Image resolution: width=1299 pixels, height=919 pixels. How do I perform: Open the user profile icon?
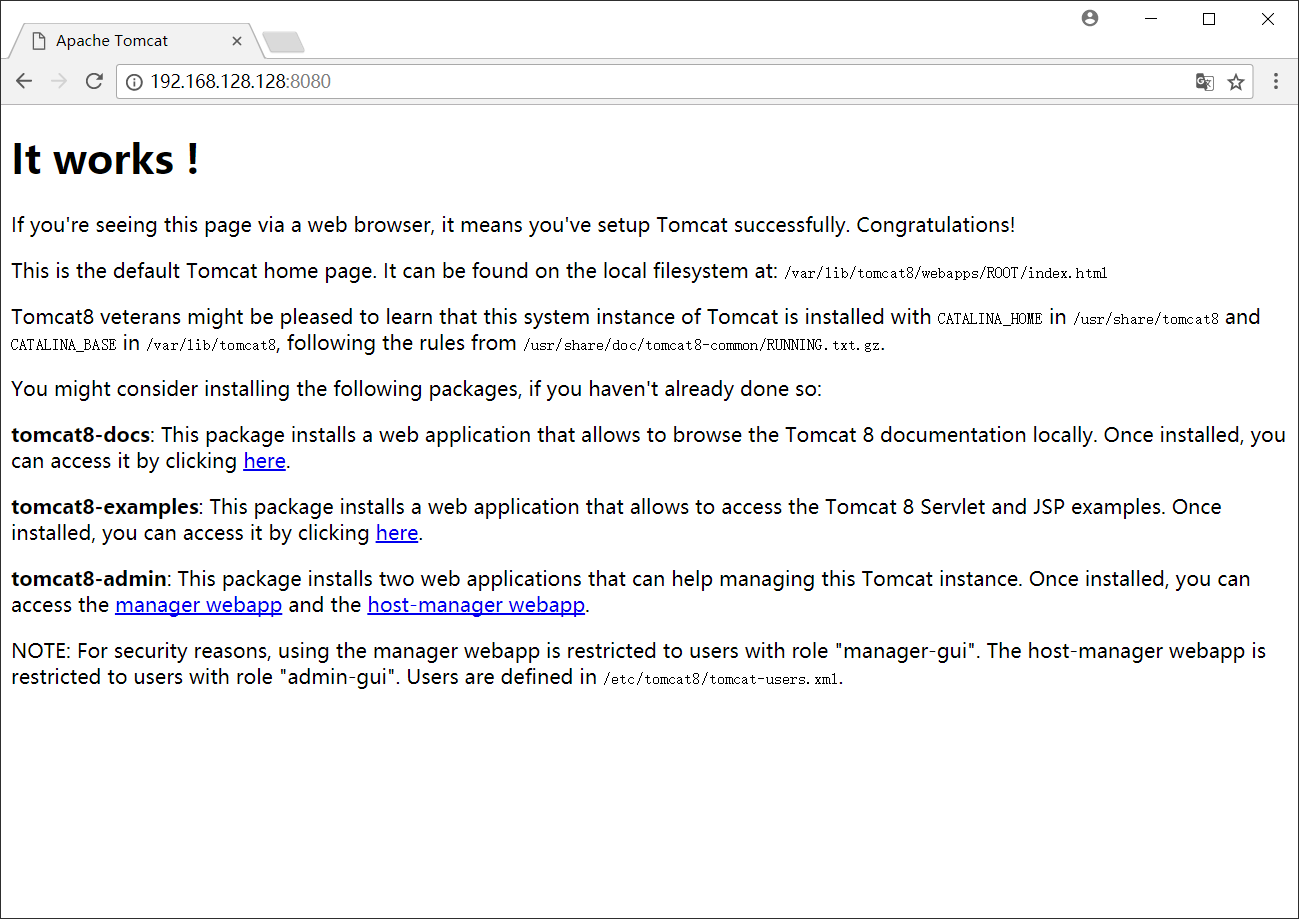1090,18
